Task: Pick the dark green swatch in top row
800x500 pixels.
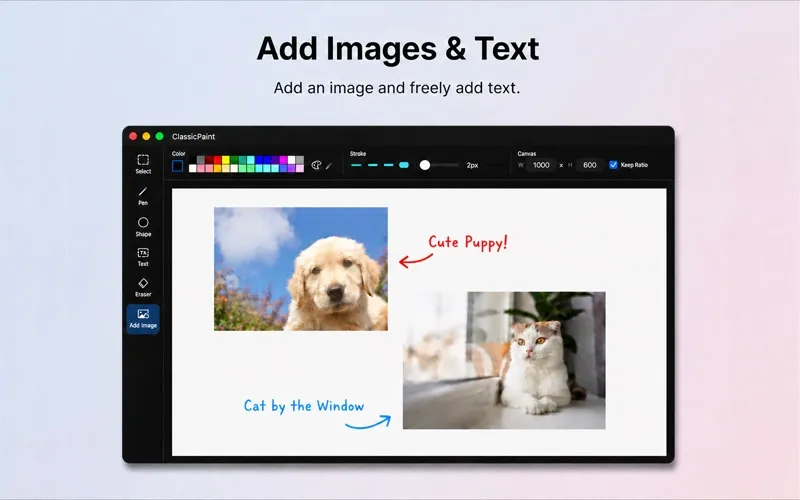Action: pos(234,160)
